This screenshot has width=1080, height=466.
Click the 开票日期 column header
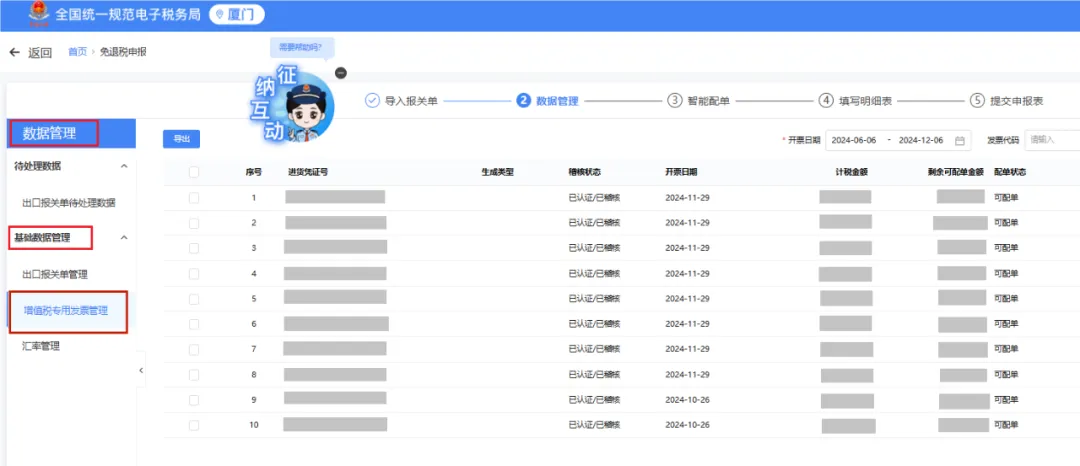coord(681,172)
